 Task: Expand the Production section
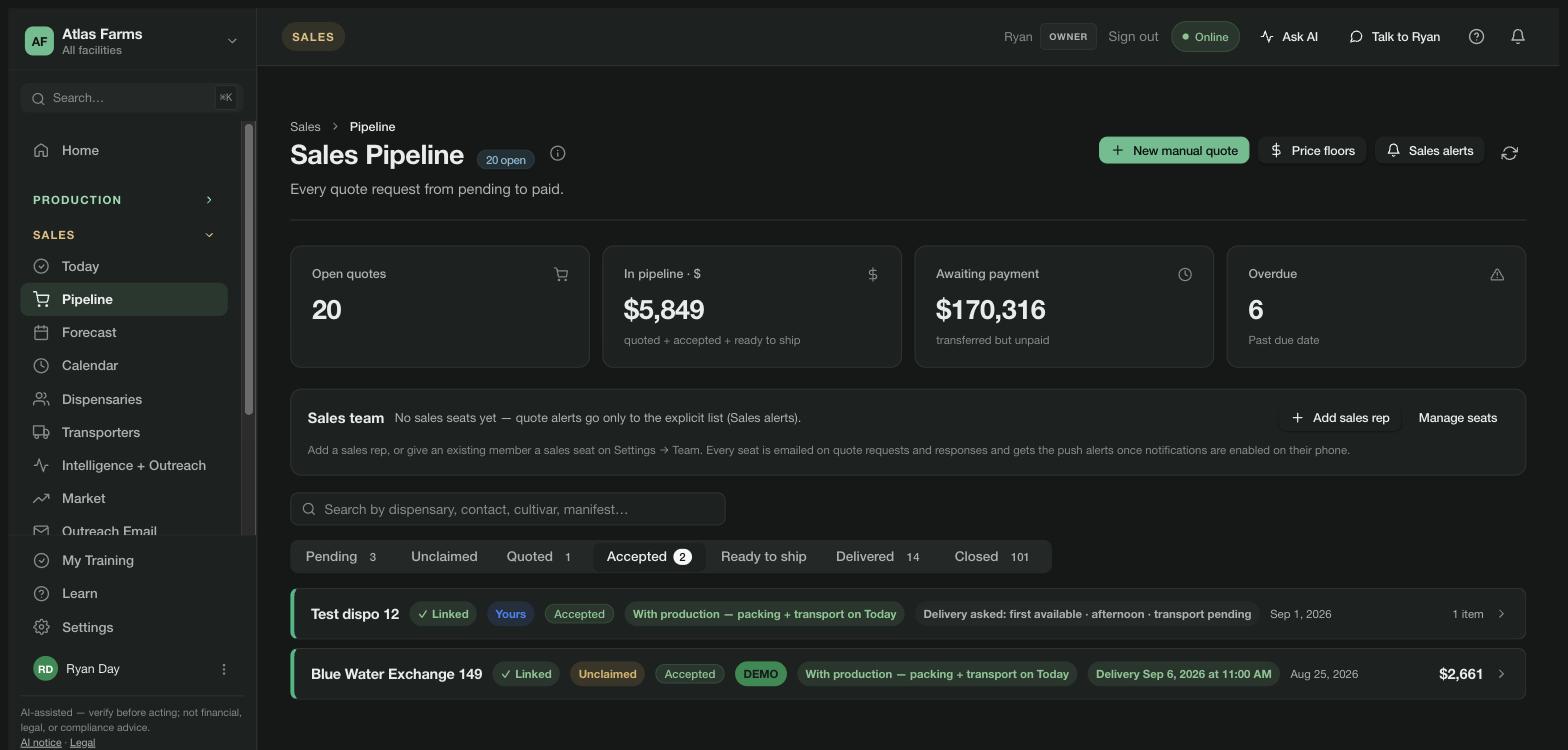tap(124, 200)
